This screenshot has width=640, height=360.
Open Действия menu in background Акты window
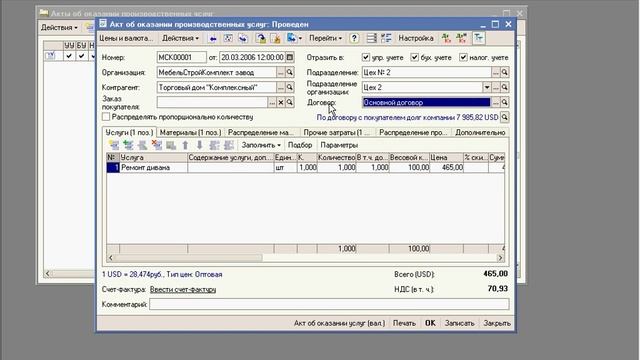pyautogui.click(x=59, y=28)
